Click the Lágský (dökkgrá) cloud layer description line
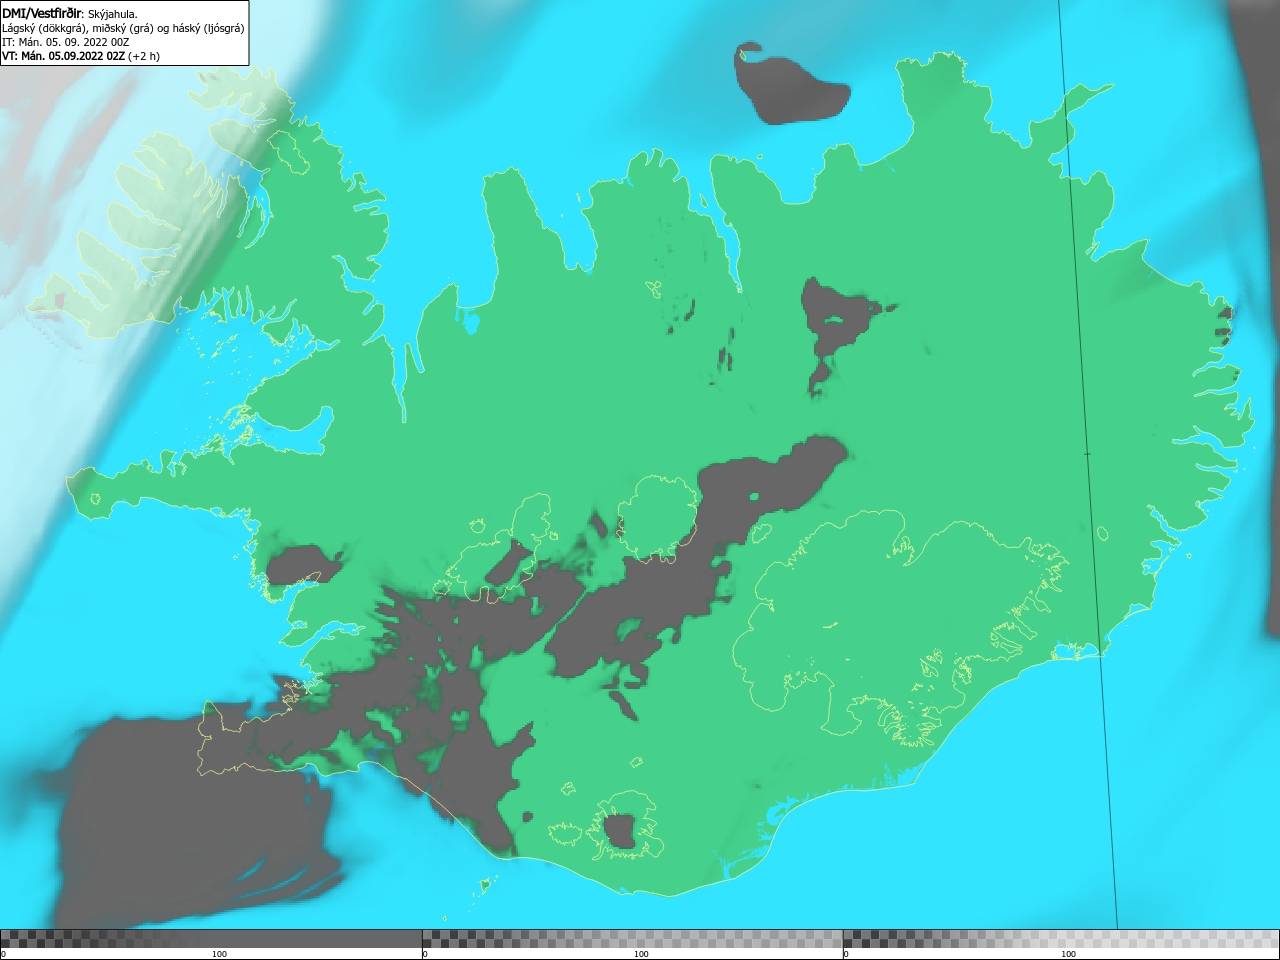The height and width of the screenshot is (960, 1280). [123, 28]
